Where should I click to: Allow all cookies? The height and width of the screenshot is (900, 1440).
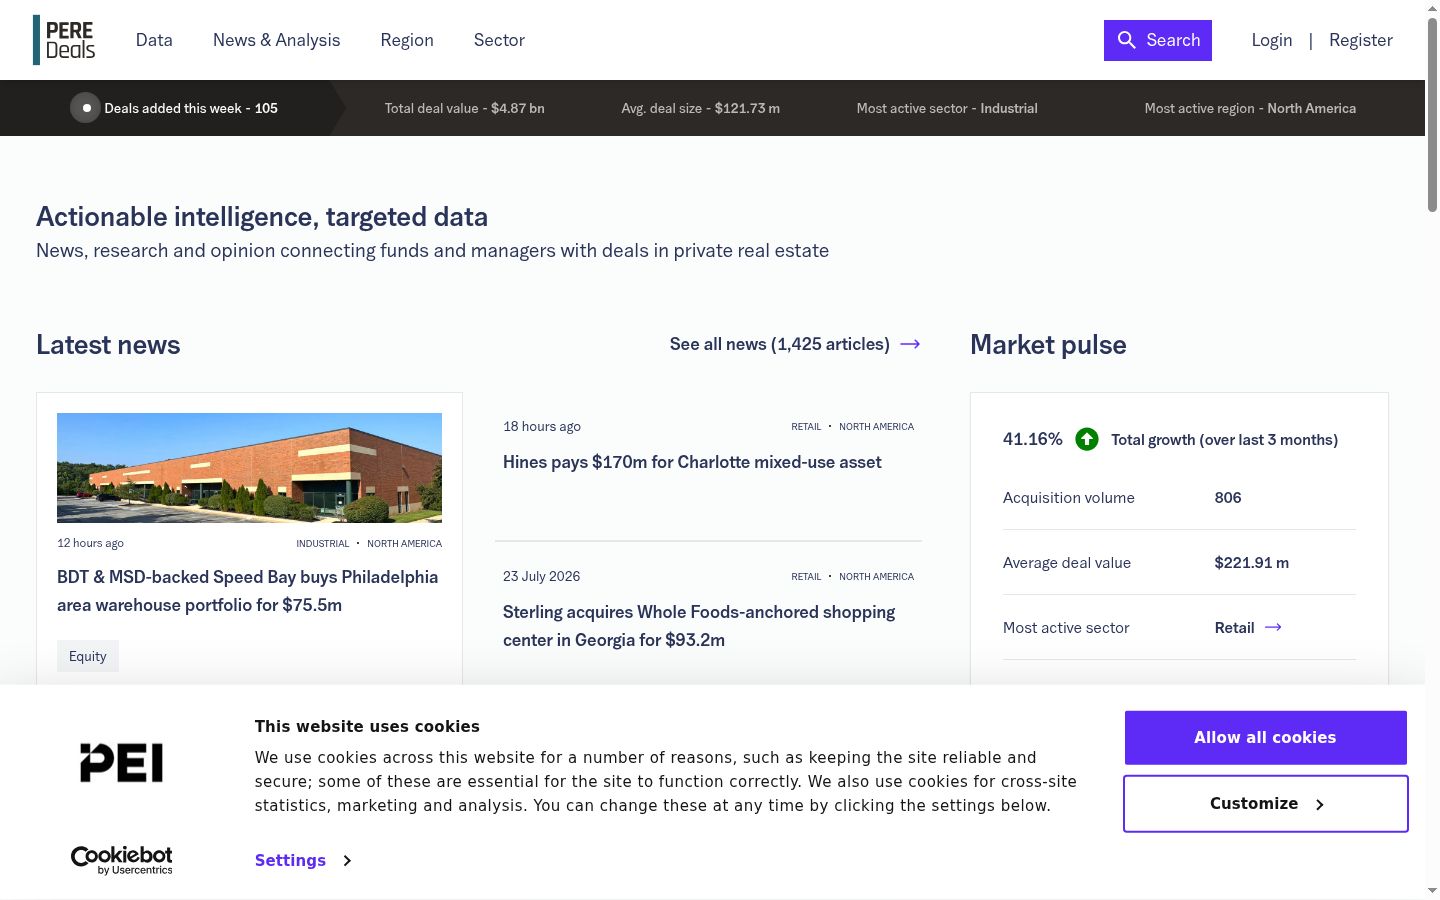pos(1266,737)
